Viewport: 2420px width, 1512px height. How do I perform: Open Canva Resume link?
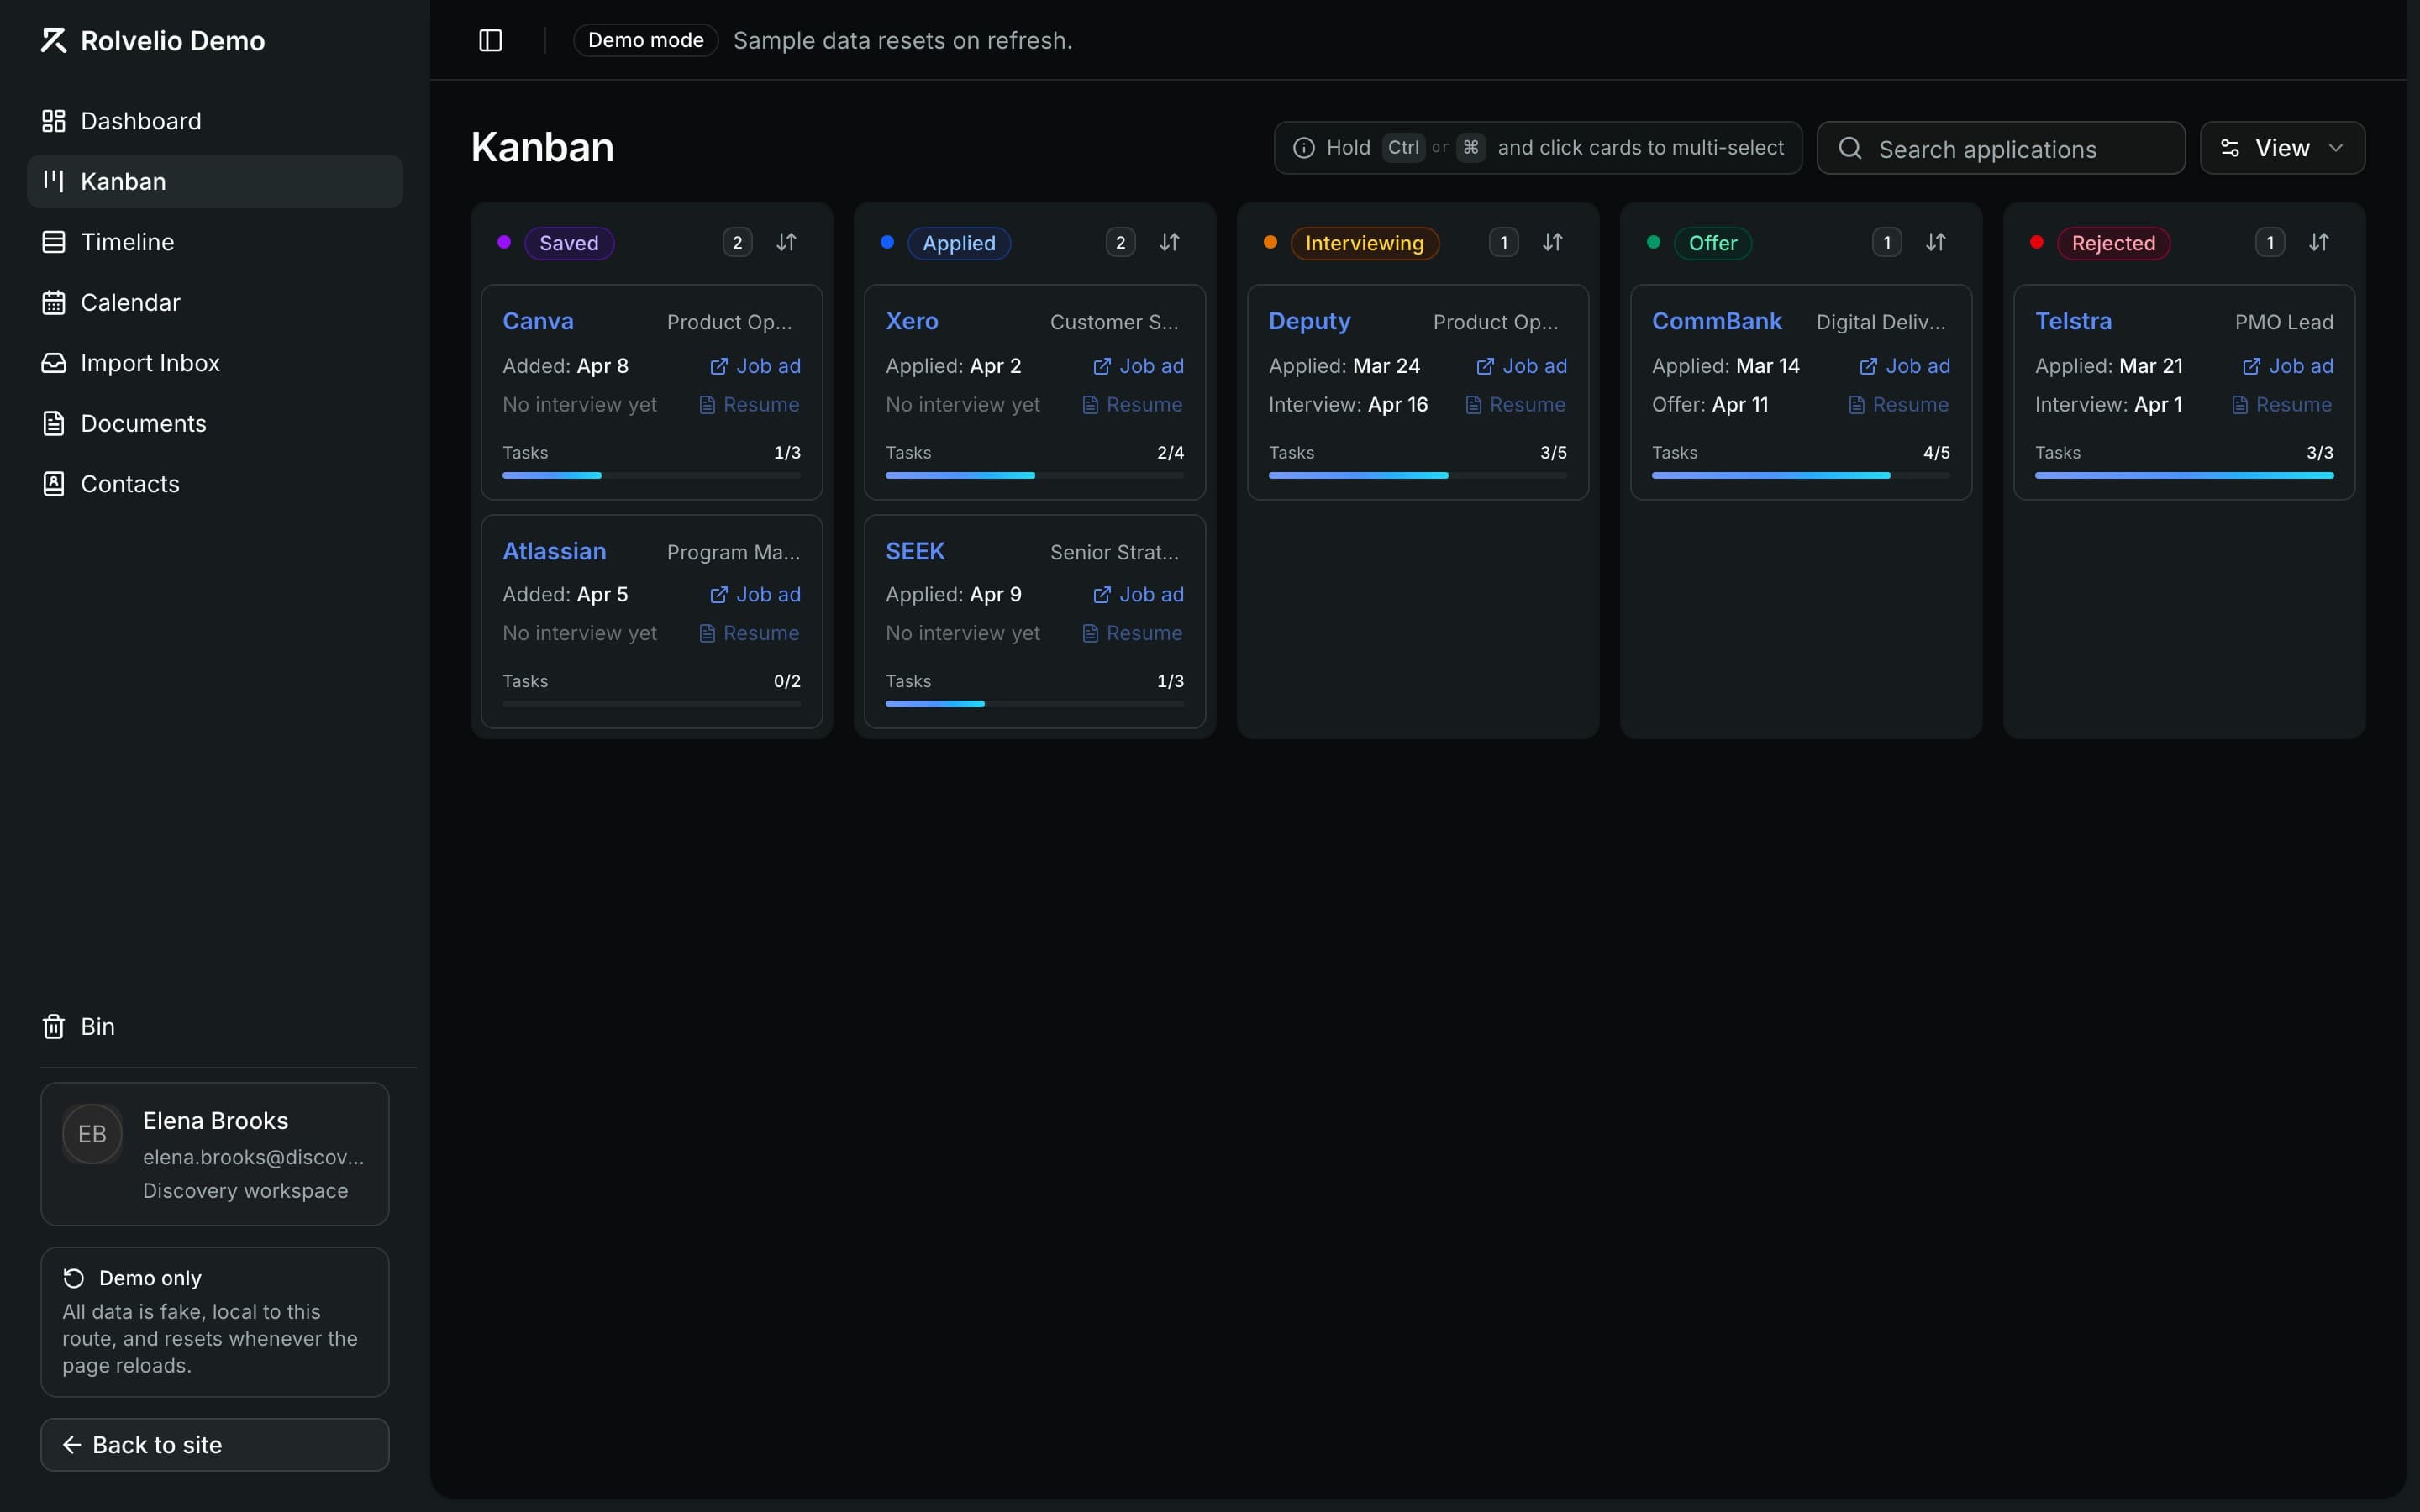749,405
